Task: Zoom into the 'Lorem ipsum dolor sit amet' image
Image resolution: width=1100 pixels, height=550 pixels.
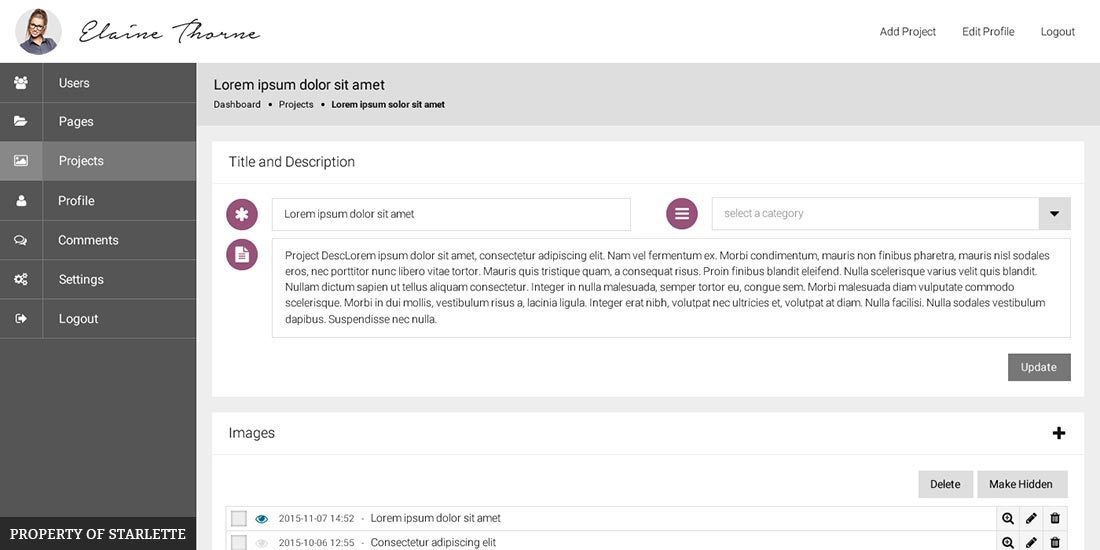Action: [x=1008, y=518]
